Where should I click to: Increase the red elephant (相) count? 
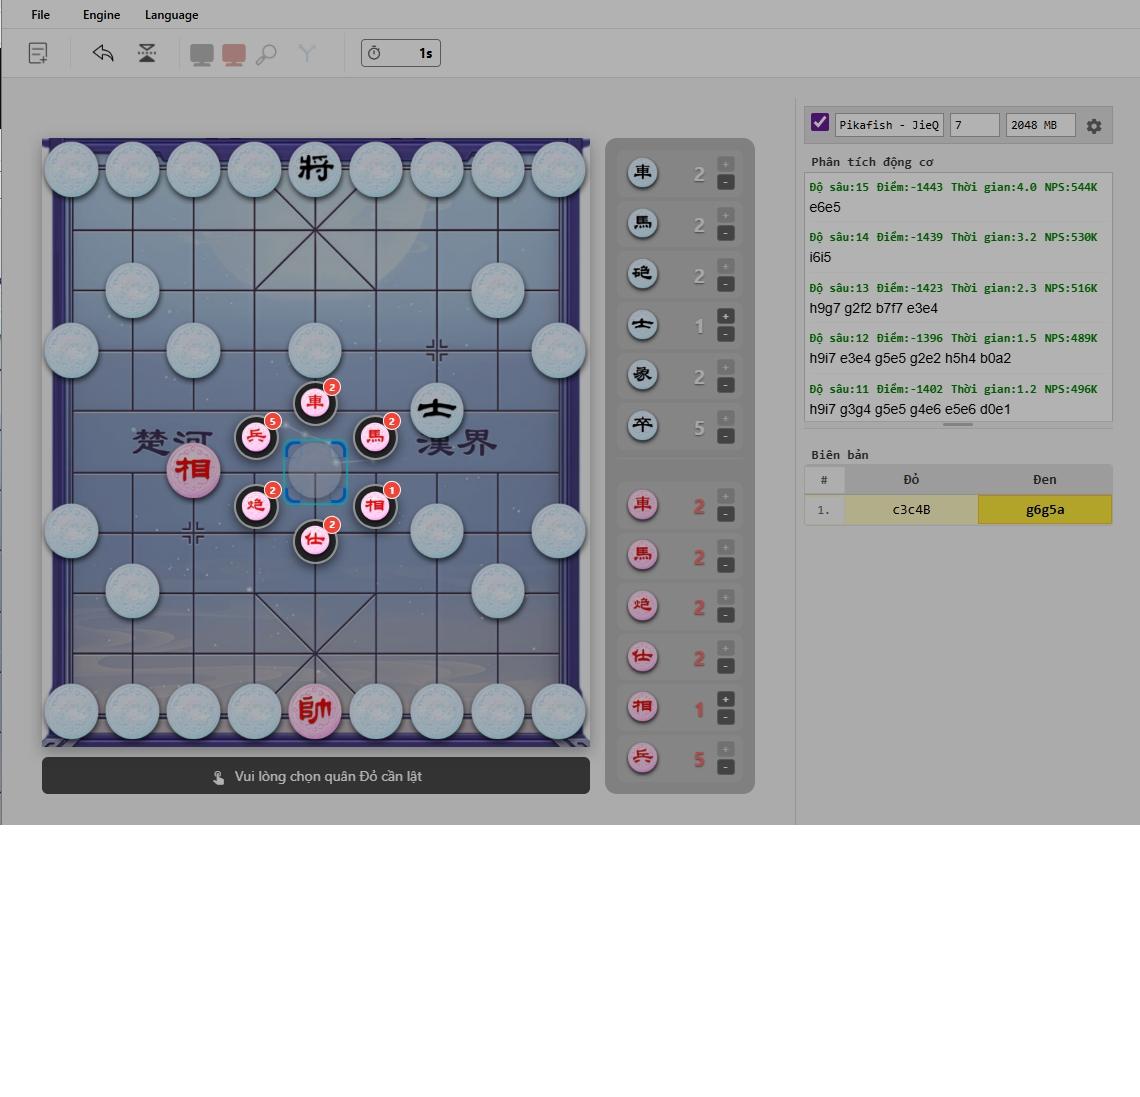(x=726, y=699)
